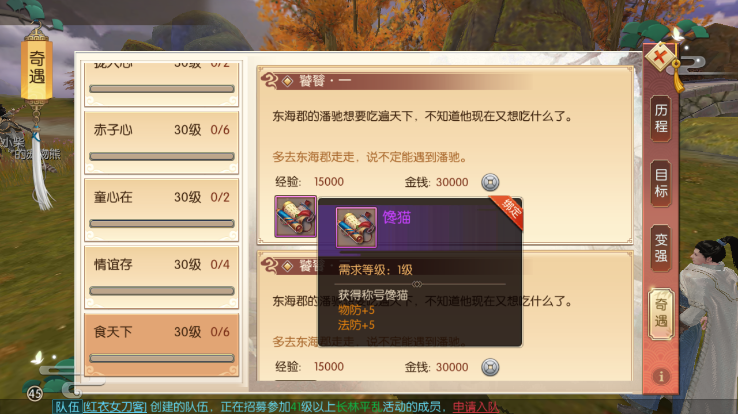This screenshot has width=738, height=414.
Task: Click the 奇遇 hanging lantern banner
Action: (x=37, y=67)
